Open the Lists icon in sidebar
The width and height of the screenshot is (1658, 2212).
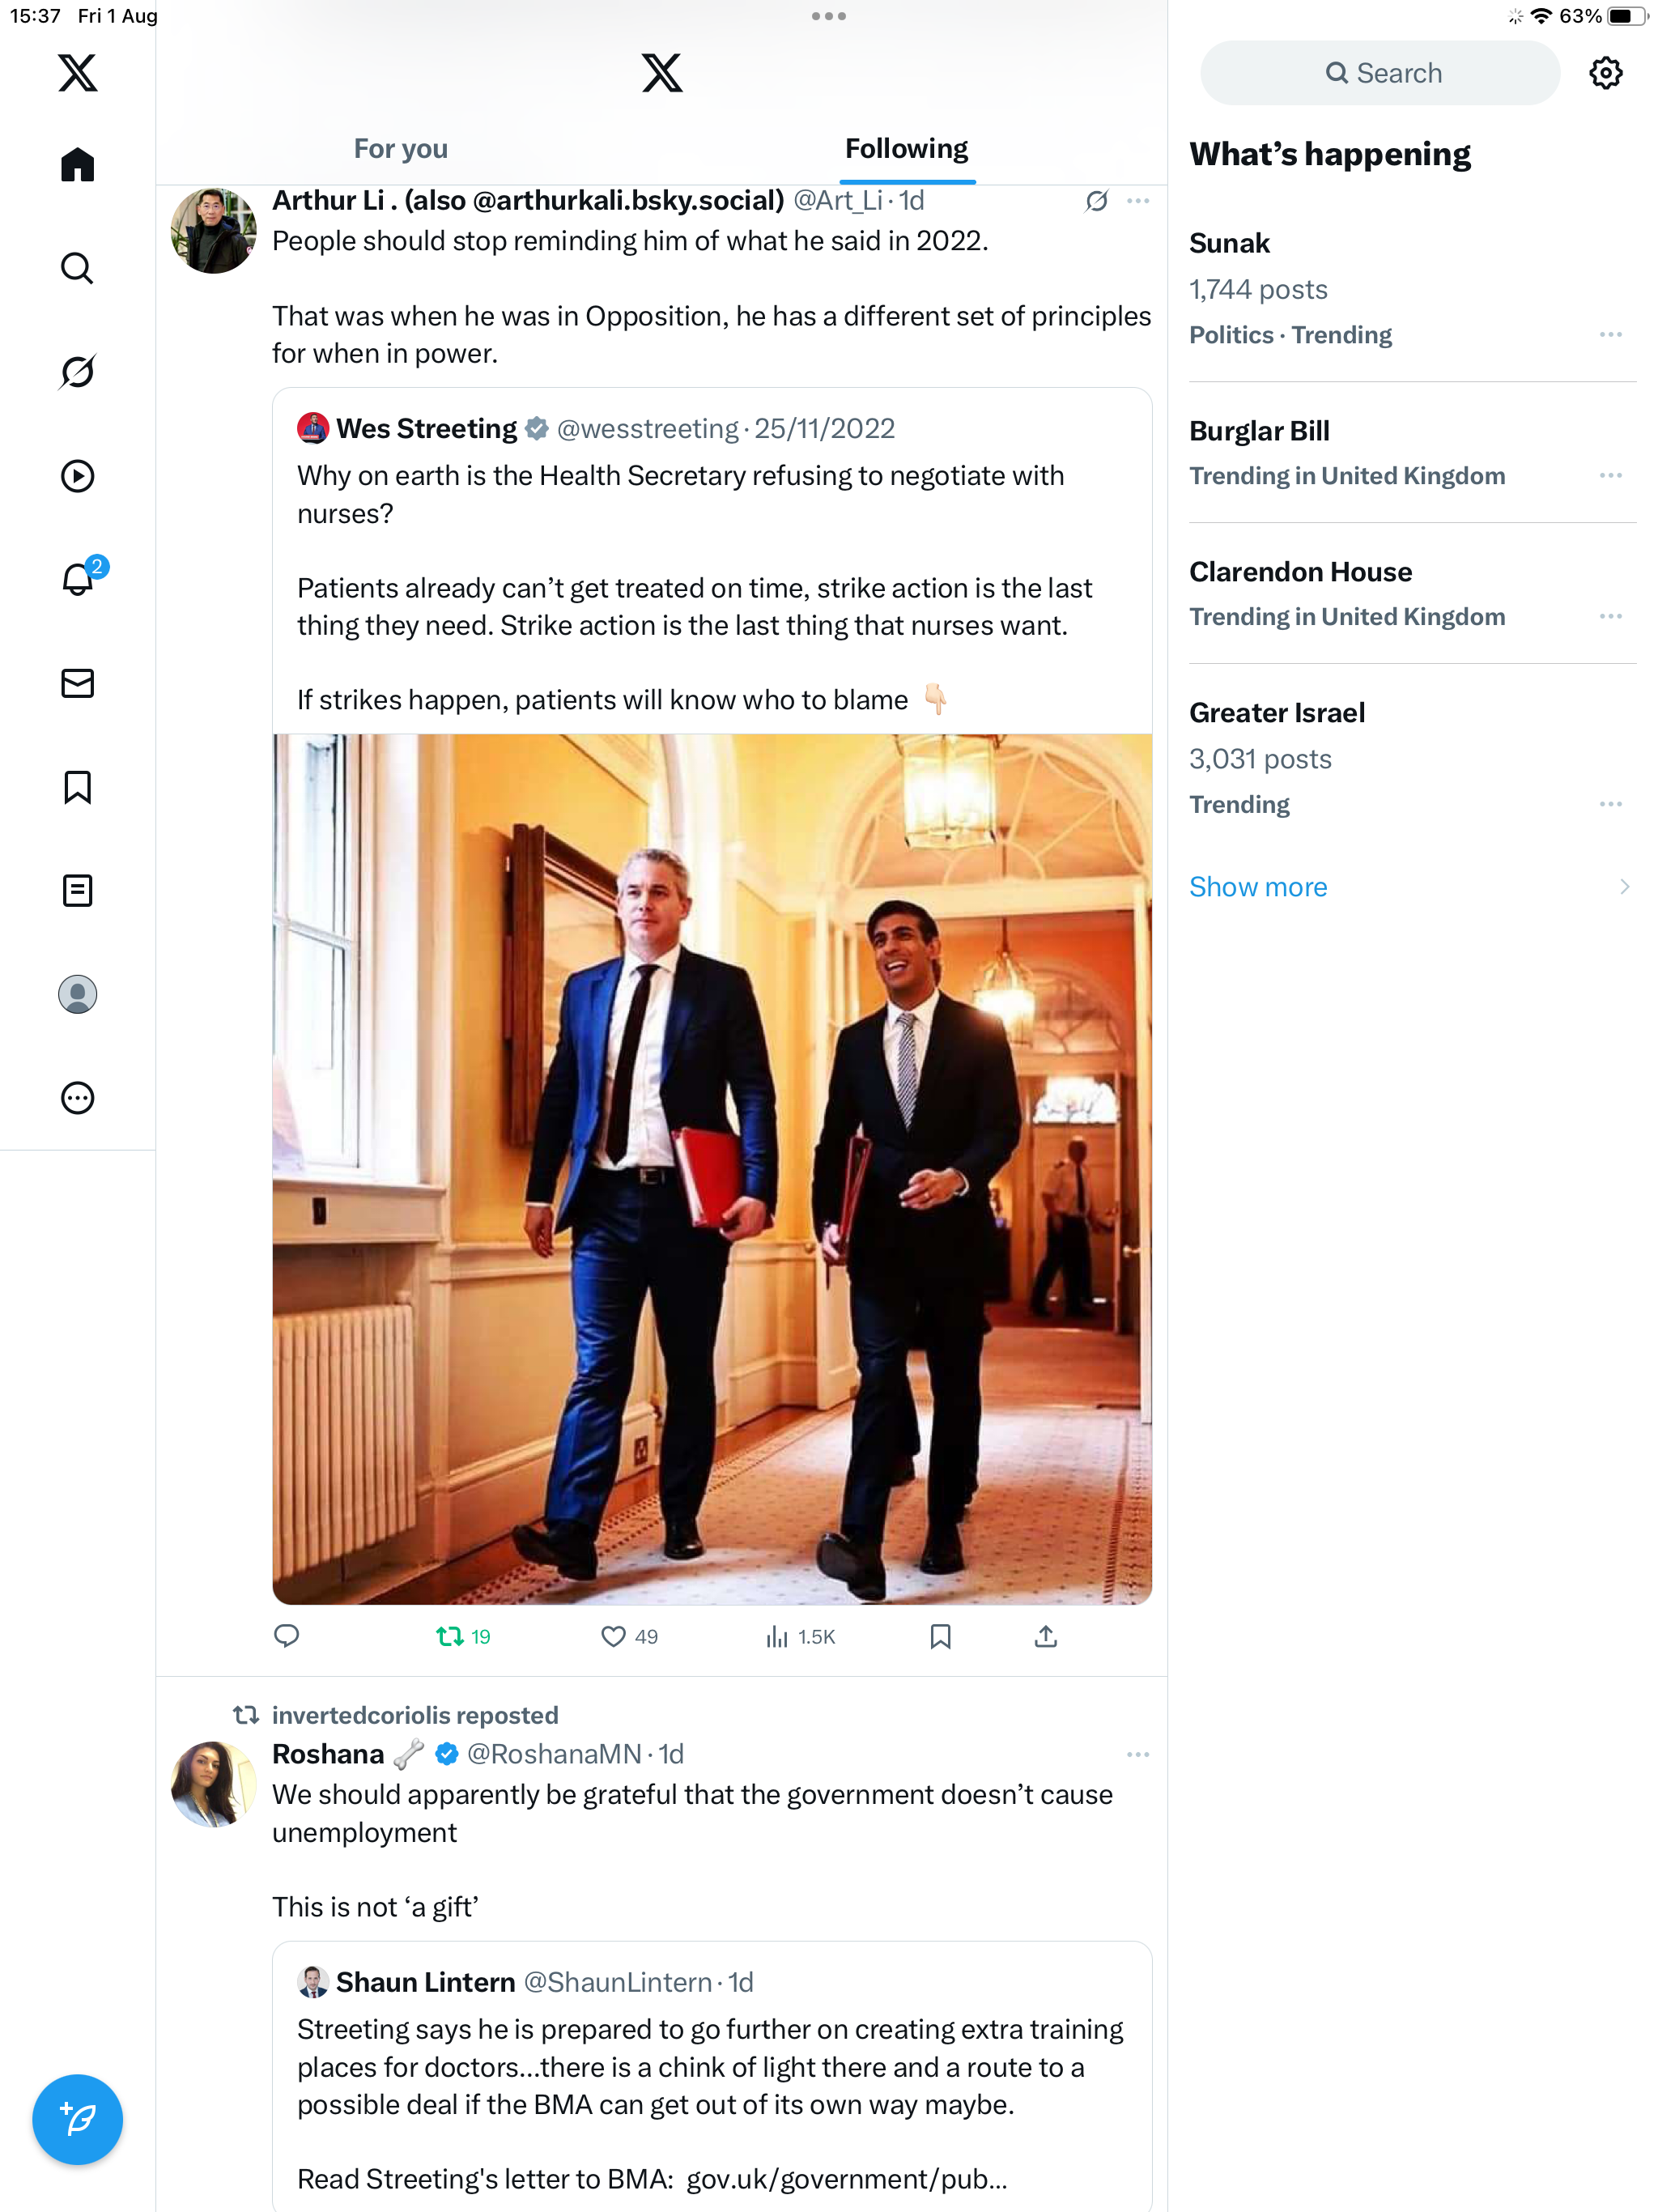(77, 890)
